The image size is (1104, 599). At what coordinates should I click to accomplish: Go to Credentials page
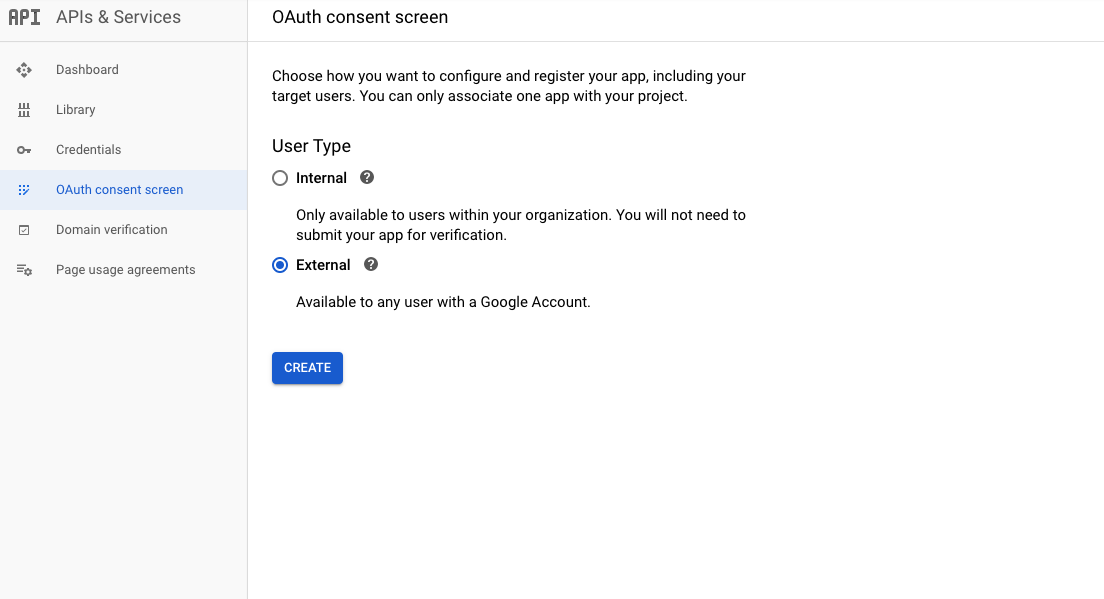pyautogui.click(x=123, y=150)
